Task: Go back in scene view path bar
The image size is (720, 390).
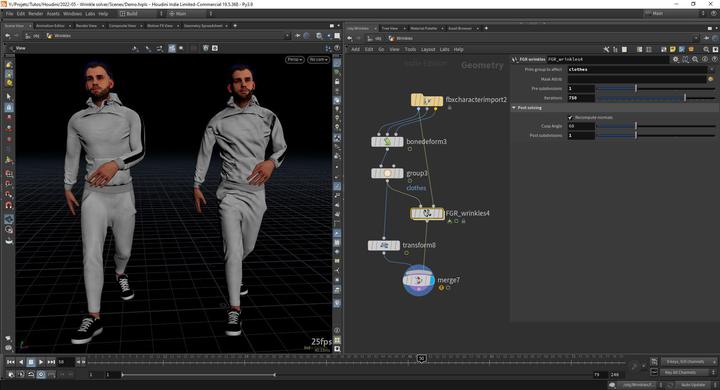Action: pos(8,36)
